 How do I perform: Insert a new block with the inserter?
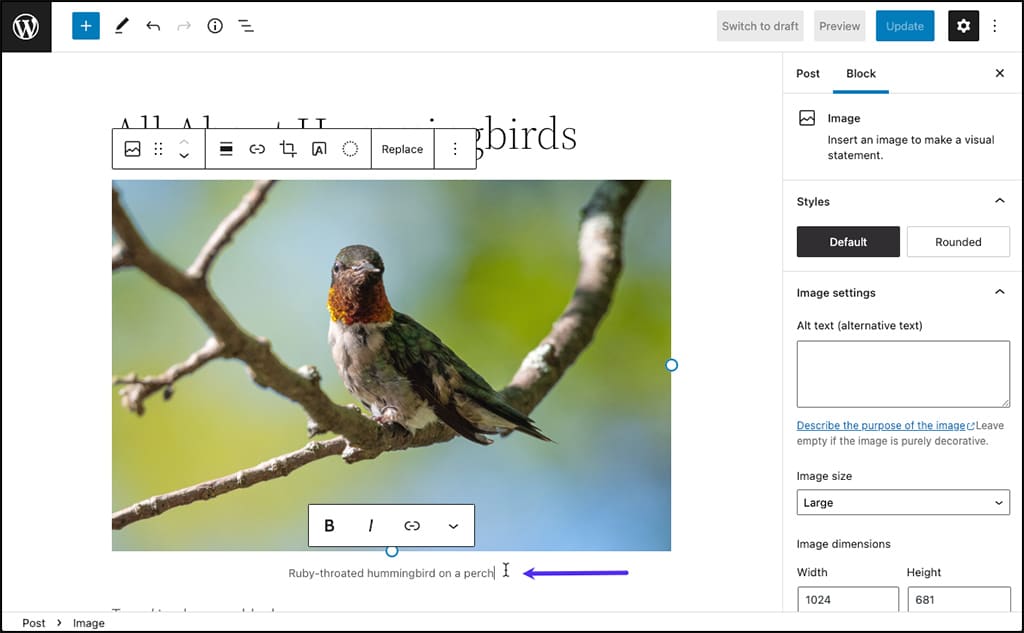[85, 25]
